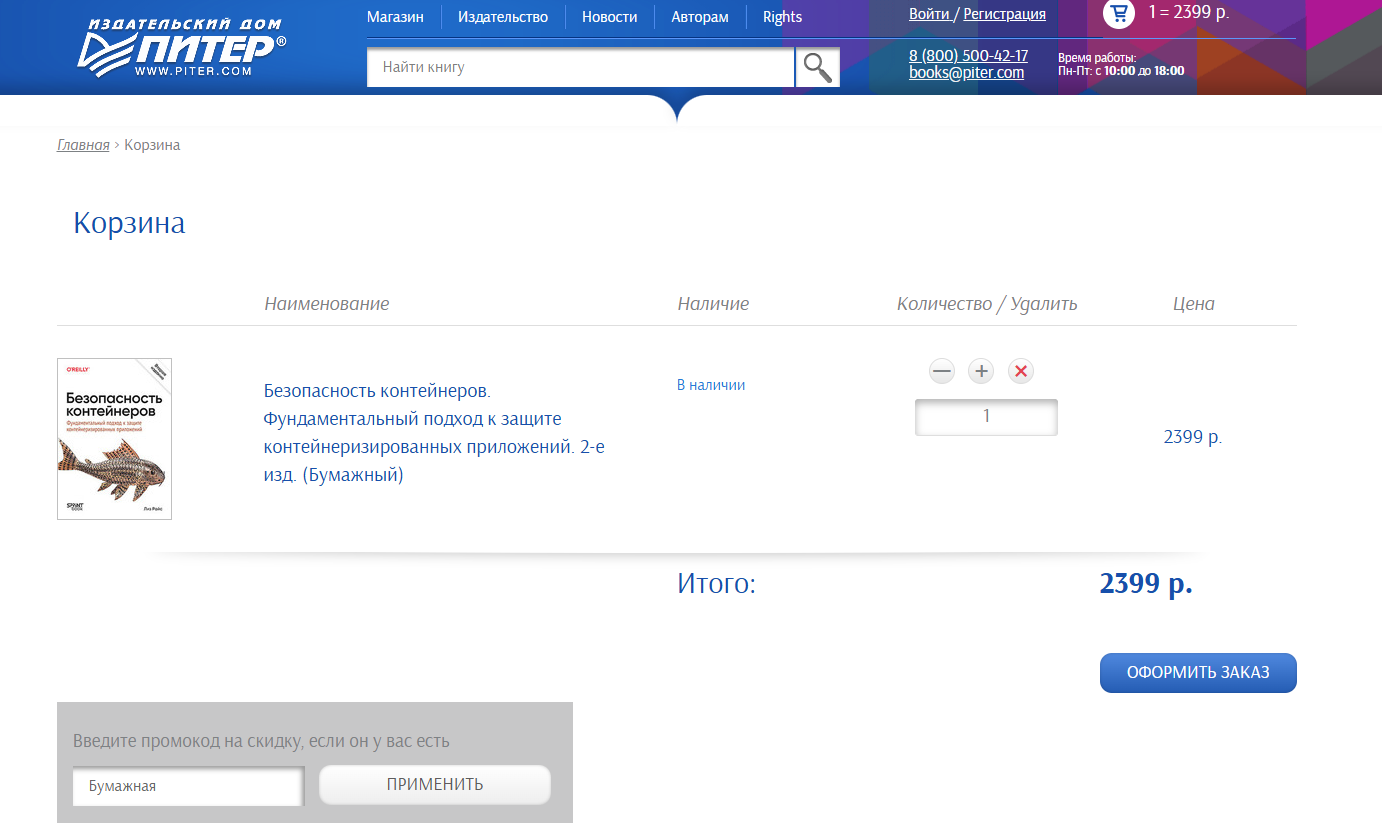The image size is (1382, 823).
Task: Go to the Новости section
Action: click(609, 17)
